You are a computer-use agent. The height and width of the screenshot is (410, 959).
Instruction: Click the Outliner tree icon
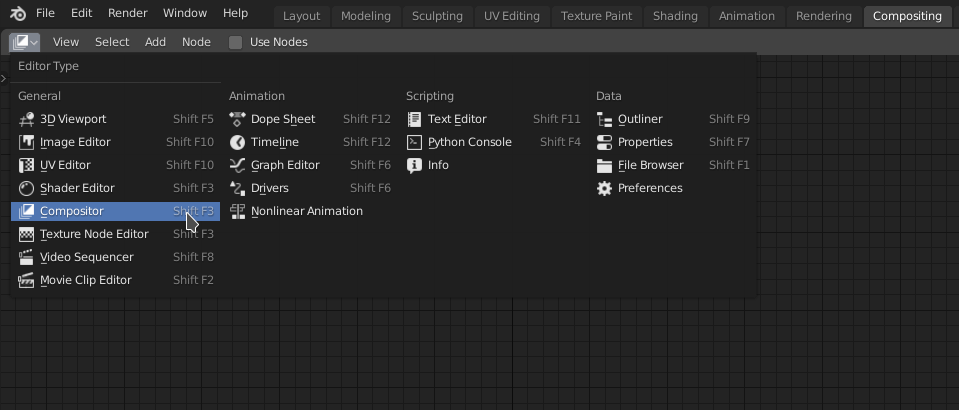tap(604, 119)
